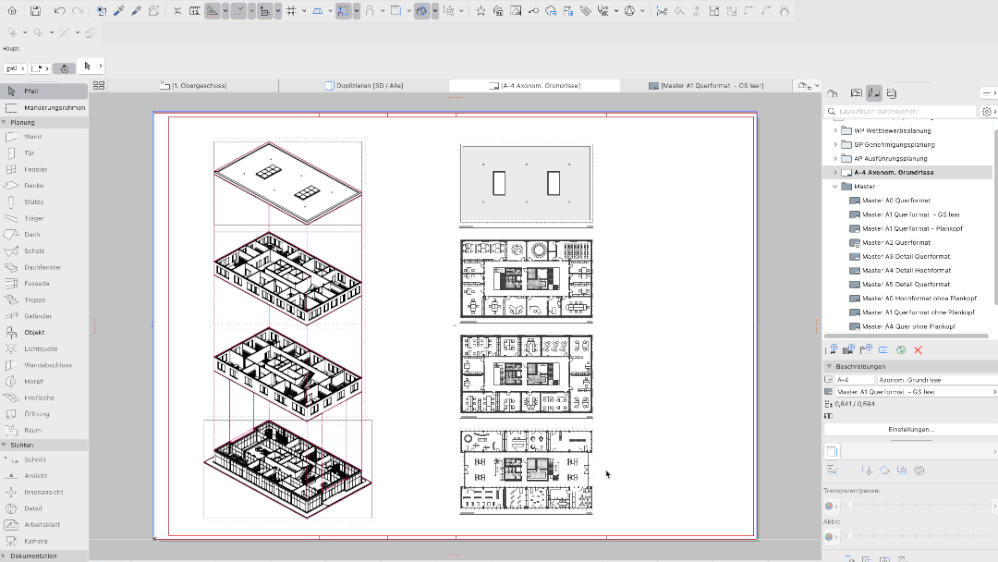Click the eyedropper pick-up parameters icon
Viewport: 998px width, 562px height.
click(118, 11)
